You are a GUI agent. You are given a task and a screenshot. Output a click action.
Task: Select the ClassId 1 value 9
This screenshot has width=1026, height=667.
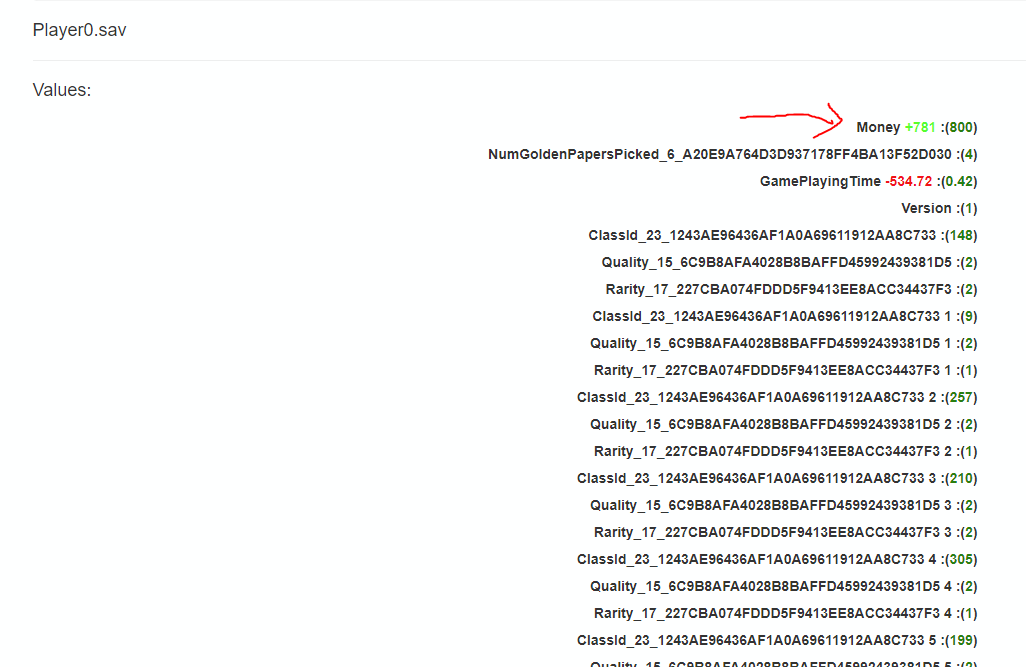point(967,316)
